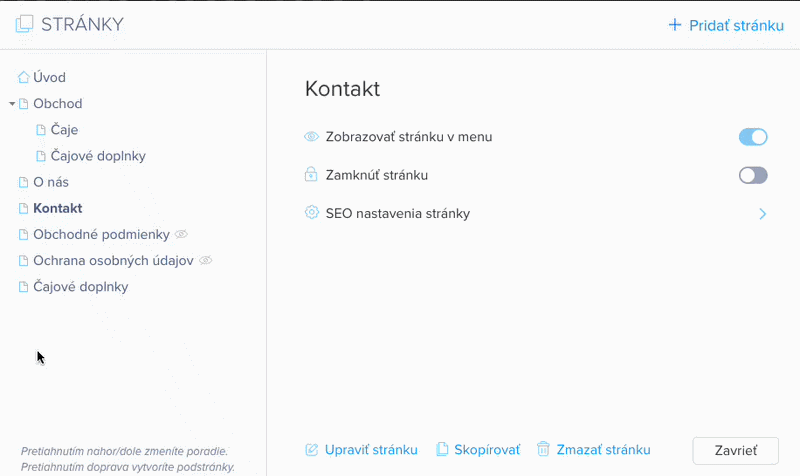The image size is (800, 476).
Task: Disable the Zobrazovať stránku v menu toggle
Action: [752, 137]
